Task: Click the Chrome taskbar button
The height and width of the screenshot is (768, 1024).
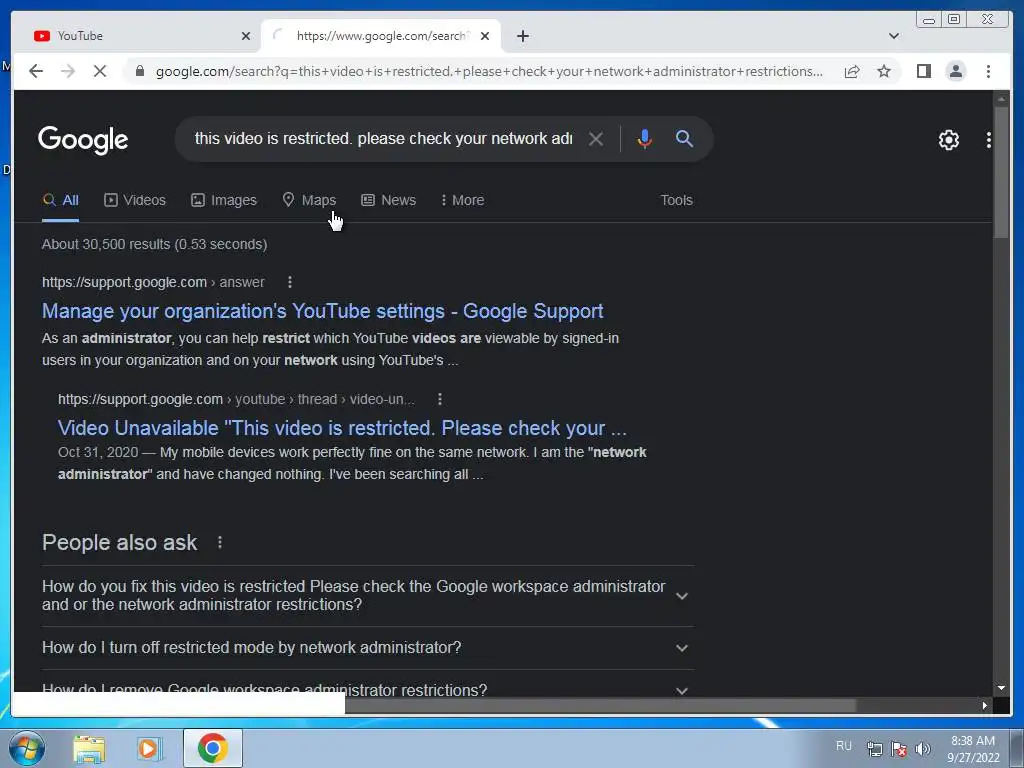Action: (212, 748)
